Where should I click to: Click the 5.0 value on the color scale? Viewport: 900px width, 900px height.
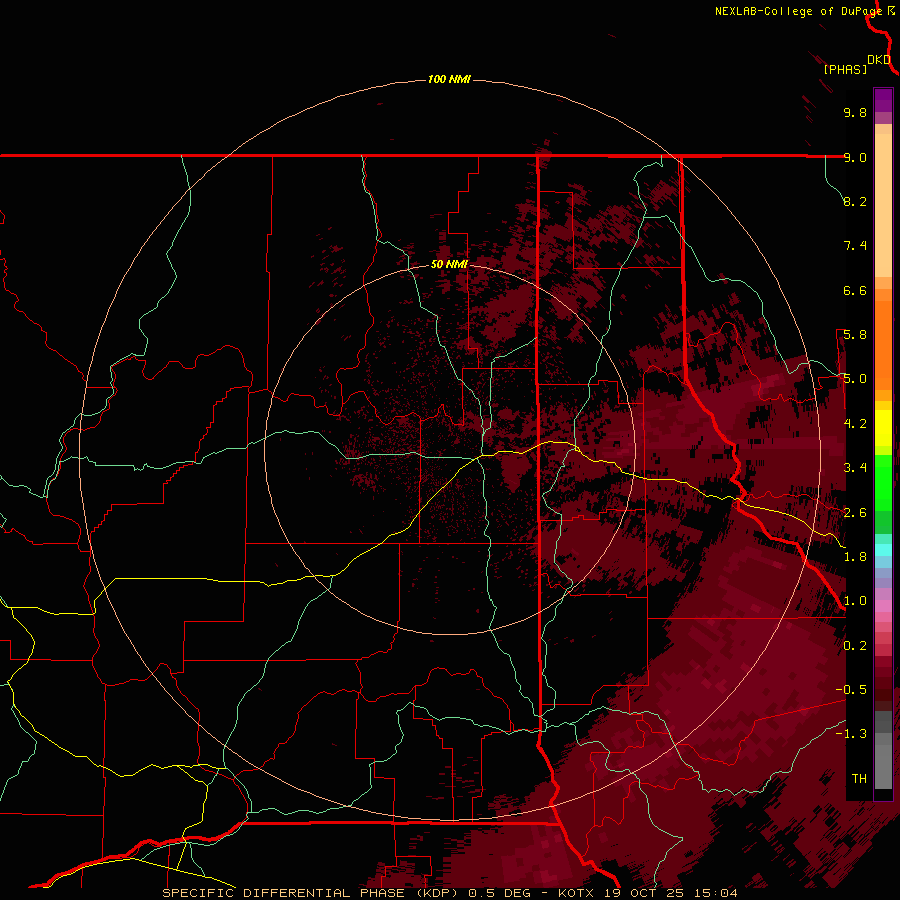(855, 379)
